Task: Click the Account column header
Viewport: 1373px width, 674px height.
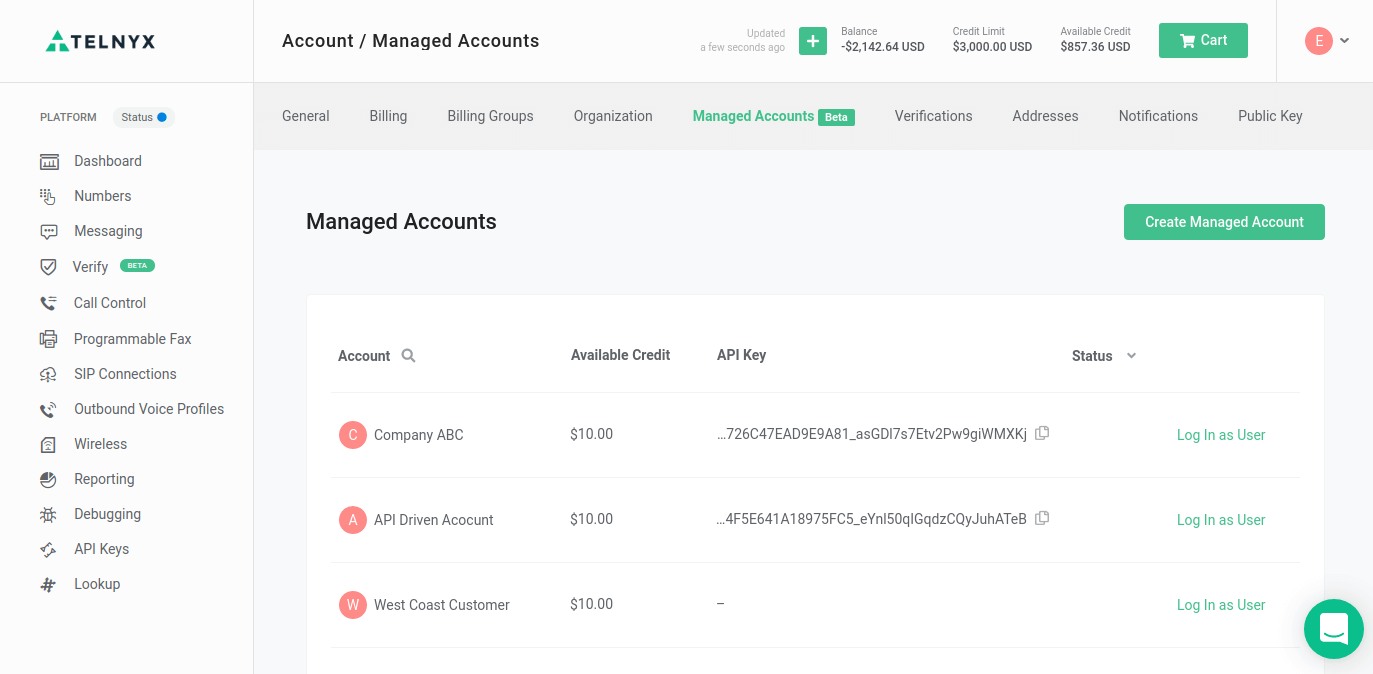Action: [x=364, y=356]
